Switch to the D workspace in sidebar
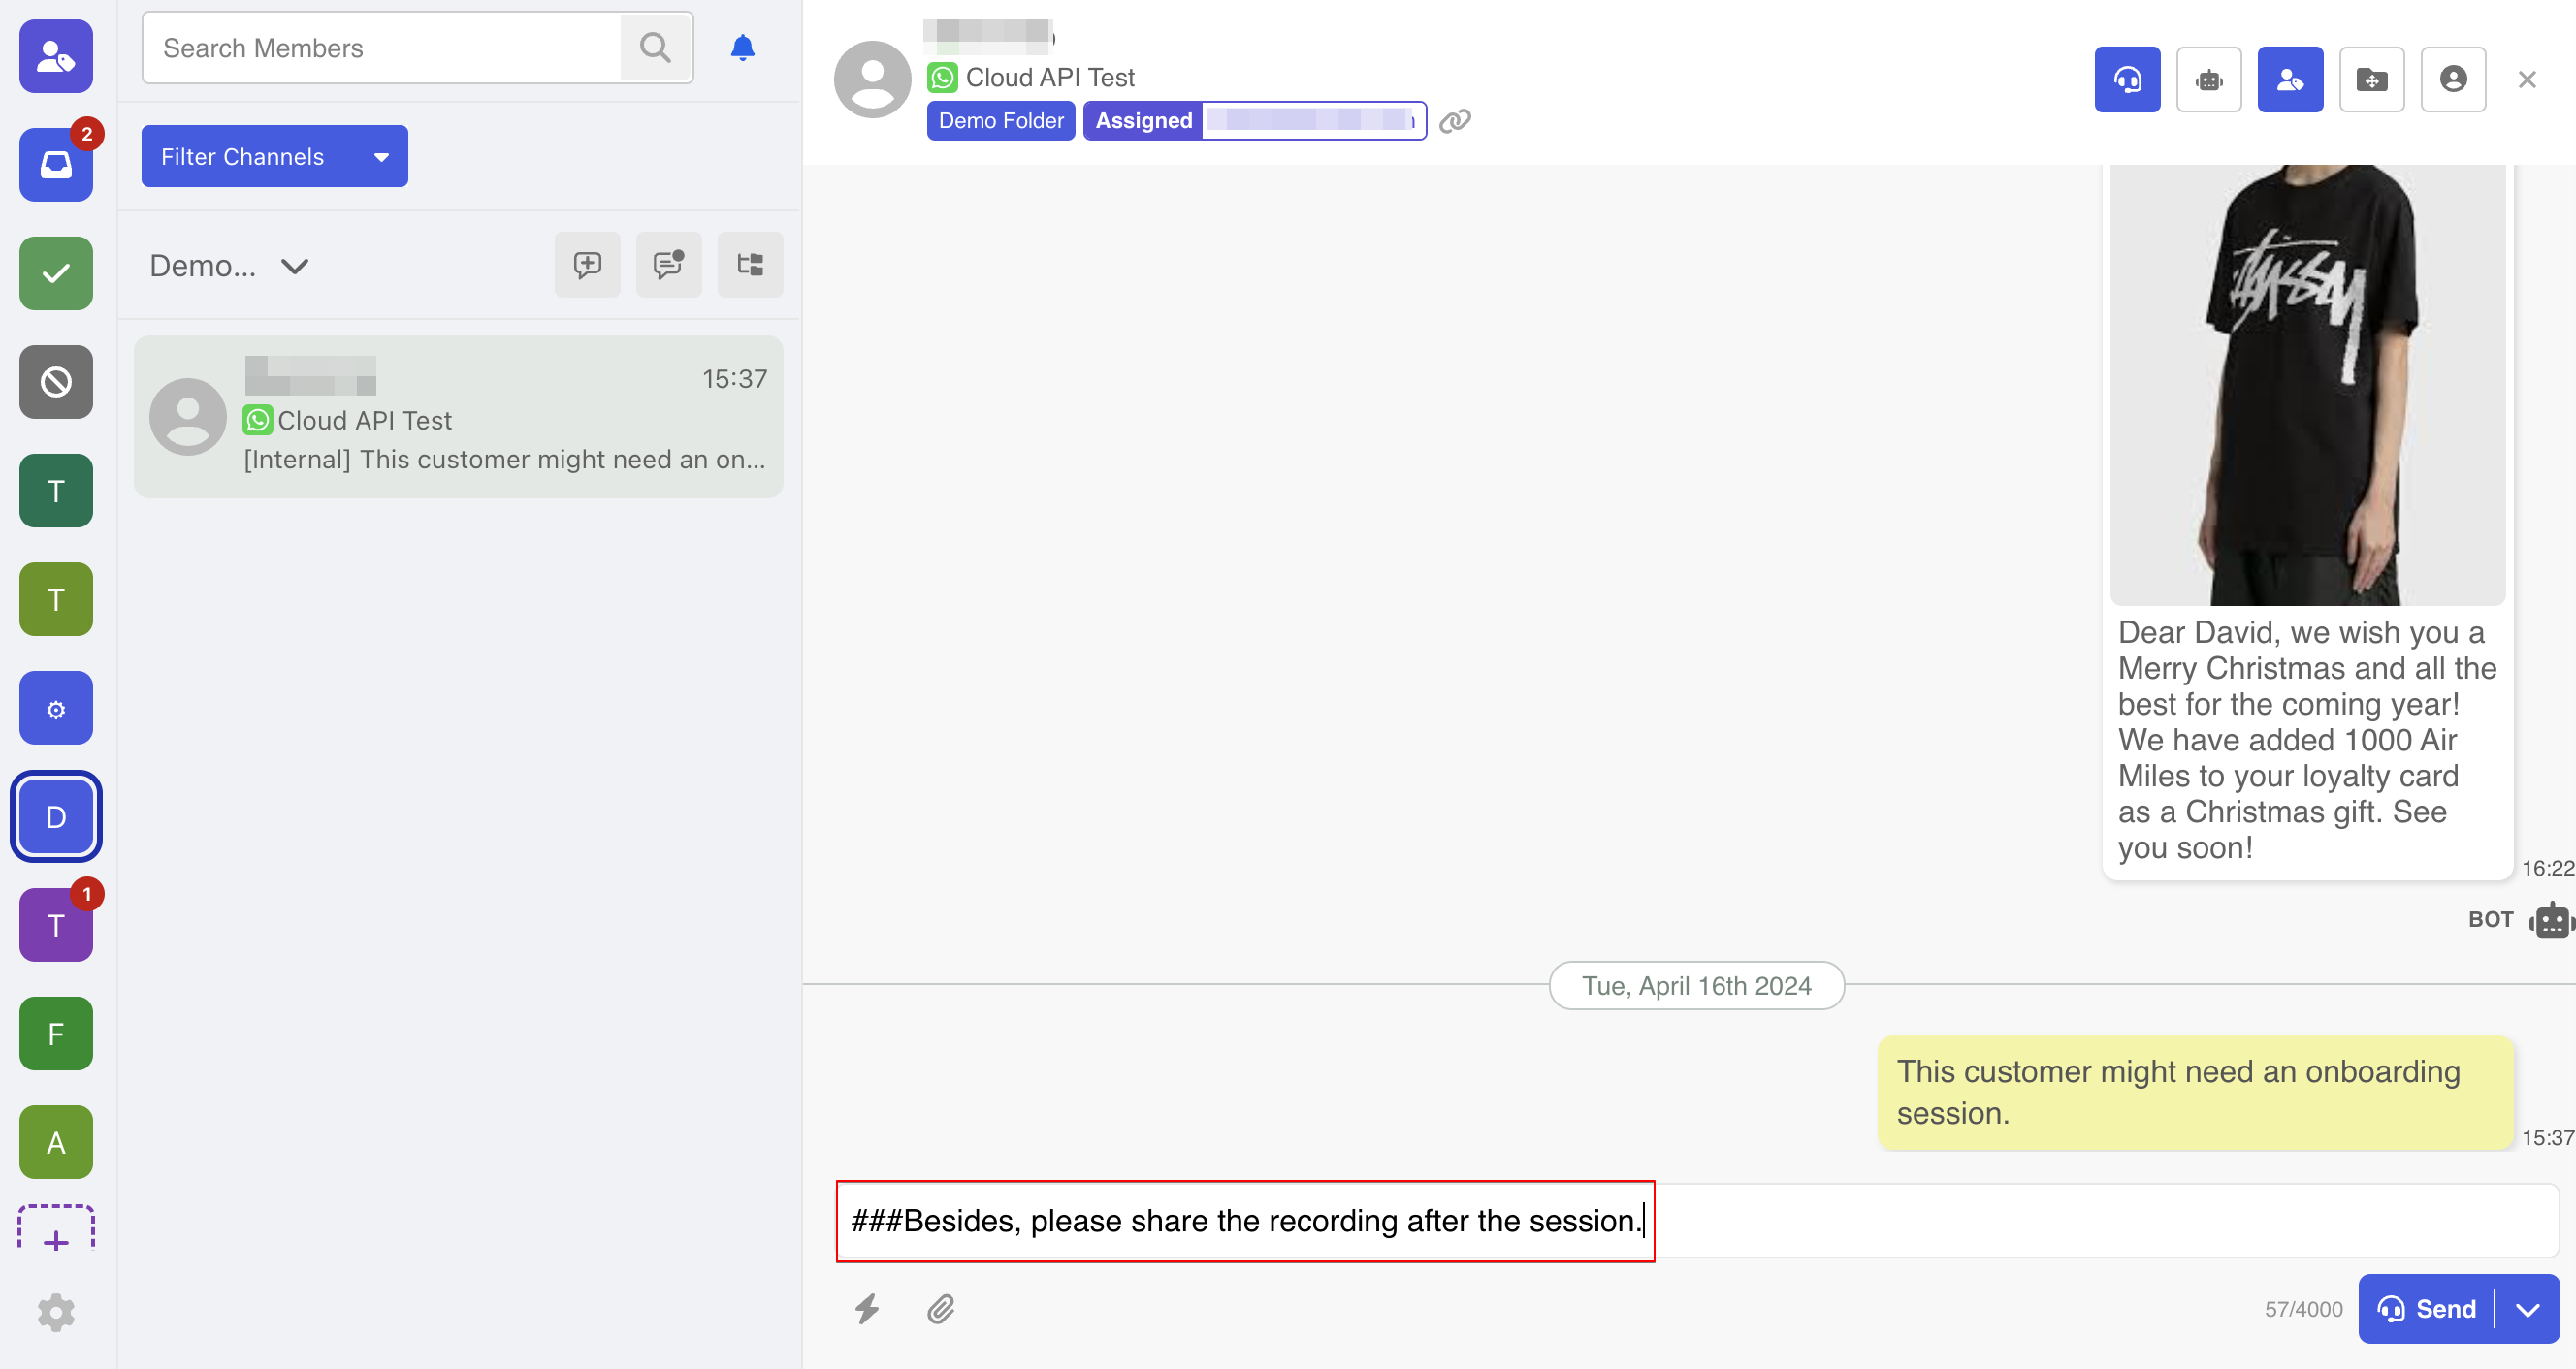Image resolution: width=2576 pixels, height=1369 pixels. (x=56, y=817)
